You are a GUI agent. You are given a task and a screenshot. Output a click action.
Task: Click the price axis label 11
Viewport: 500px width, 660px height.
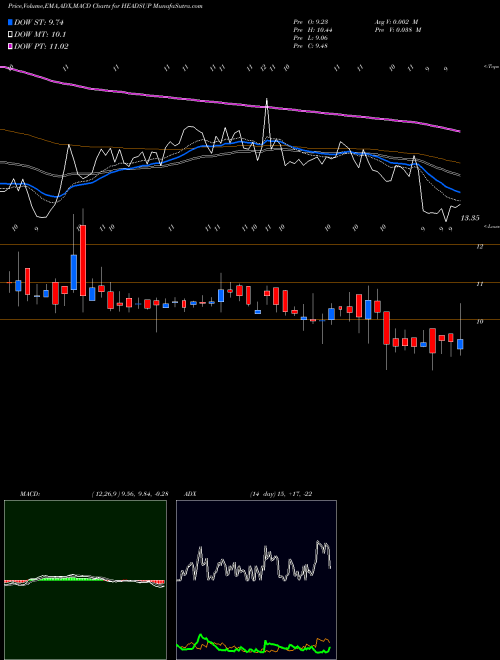coord(479,285)
